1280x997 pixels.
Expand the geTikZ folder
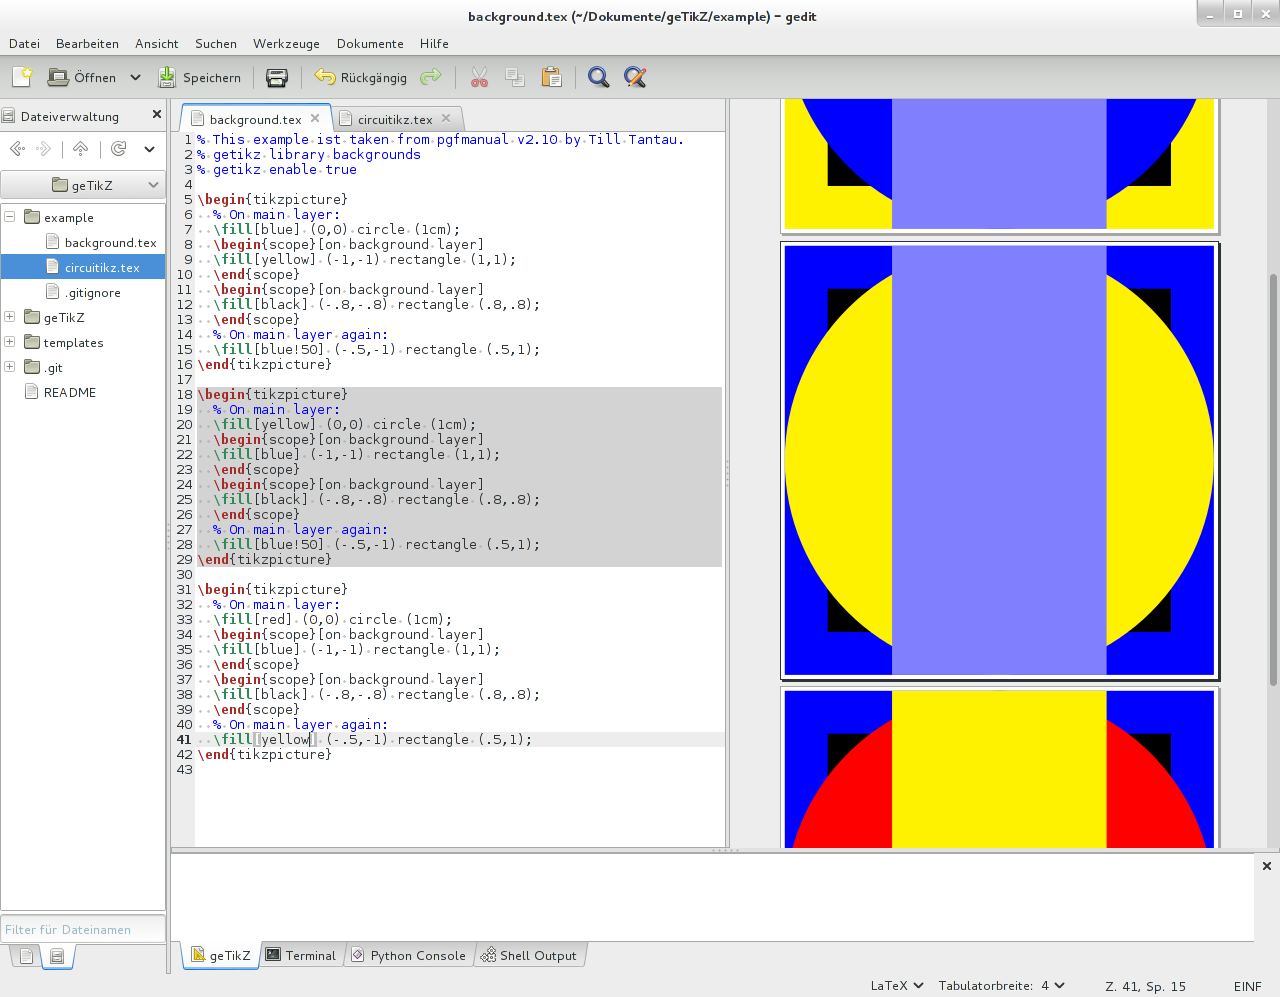10,316
